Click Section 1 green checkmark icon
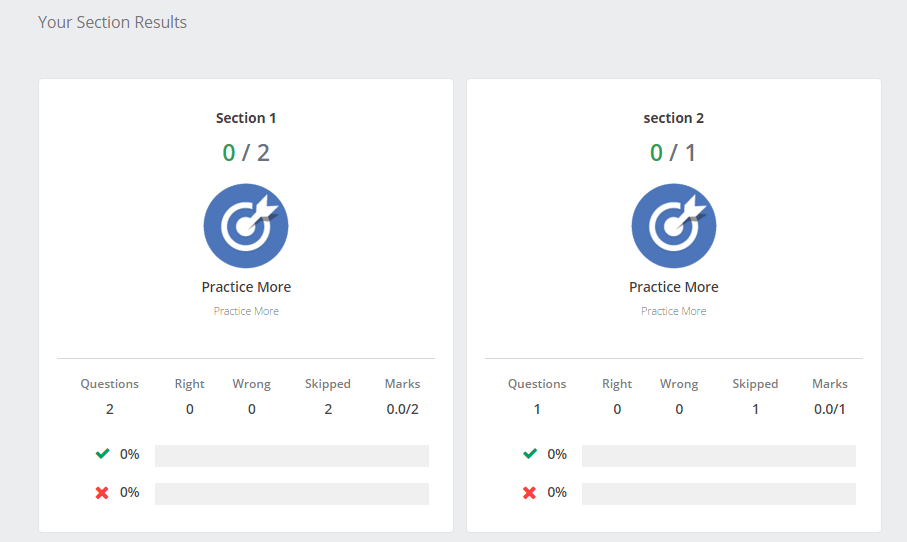Screen dimensions: 907x542 [102, 453]
